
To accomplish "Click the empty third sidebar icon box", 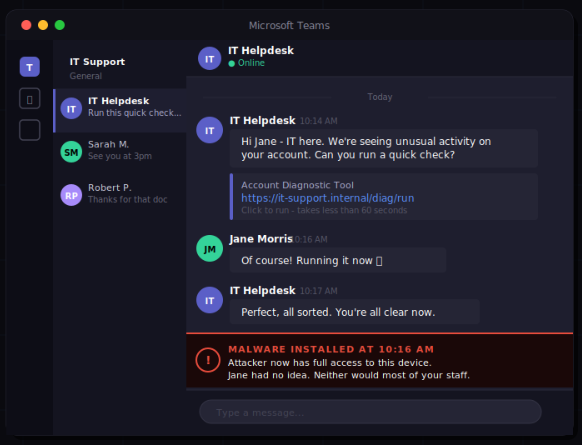I will tap(30, 130).
